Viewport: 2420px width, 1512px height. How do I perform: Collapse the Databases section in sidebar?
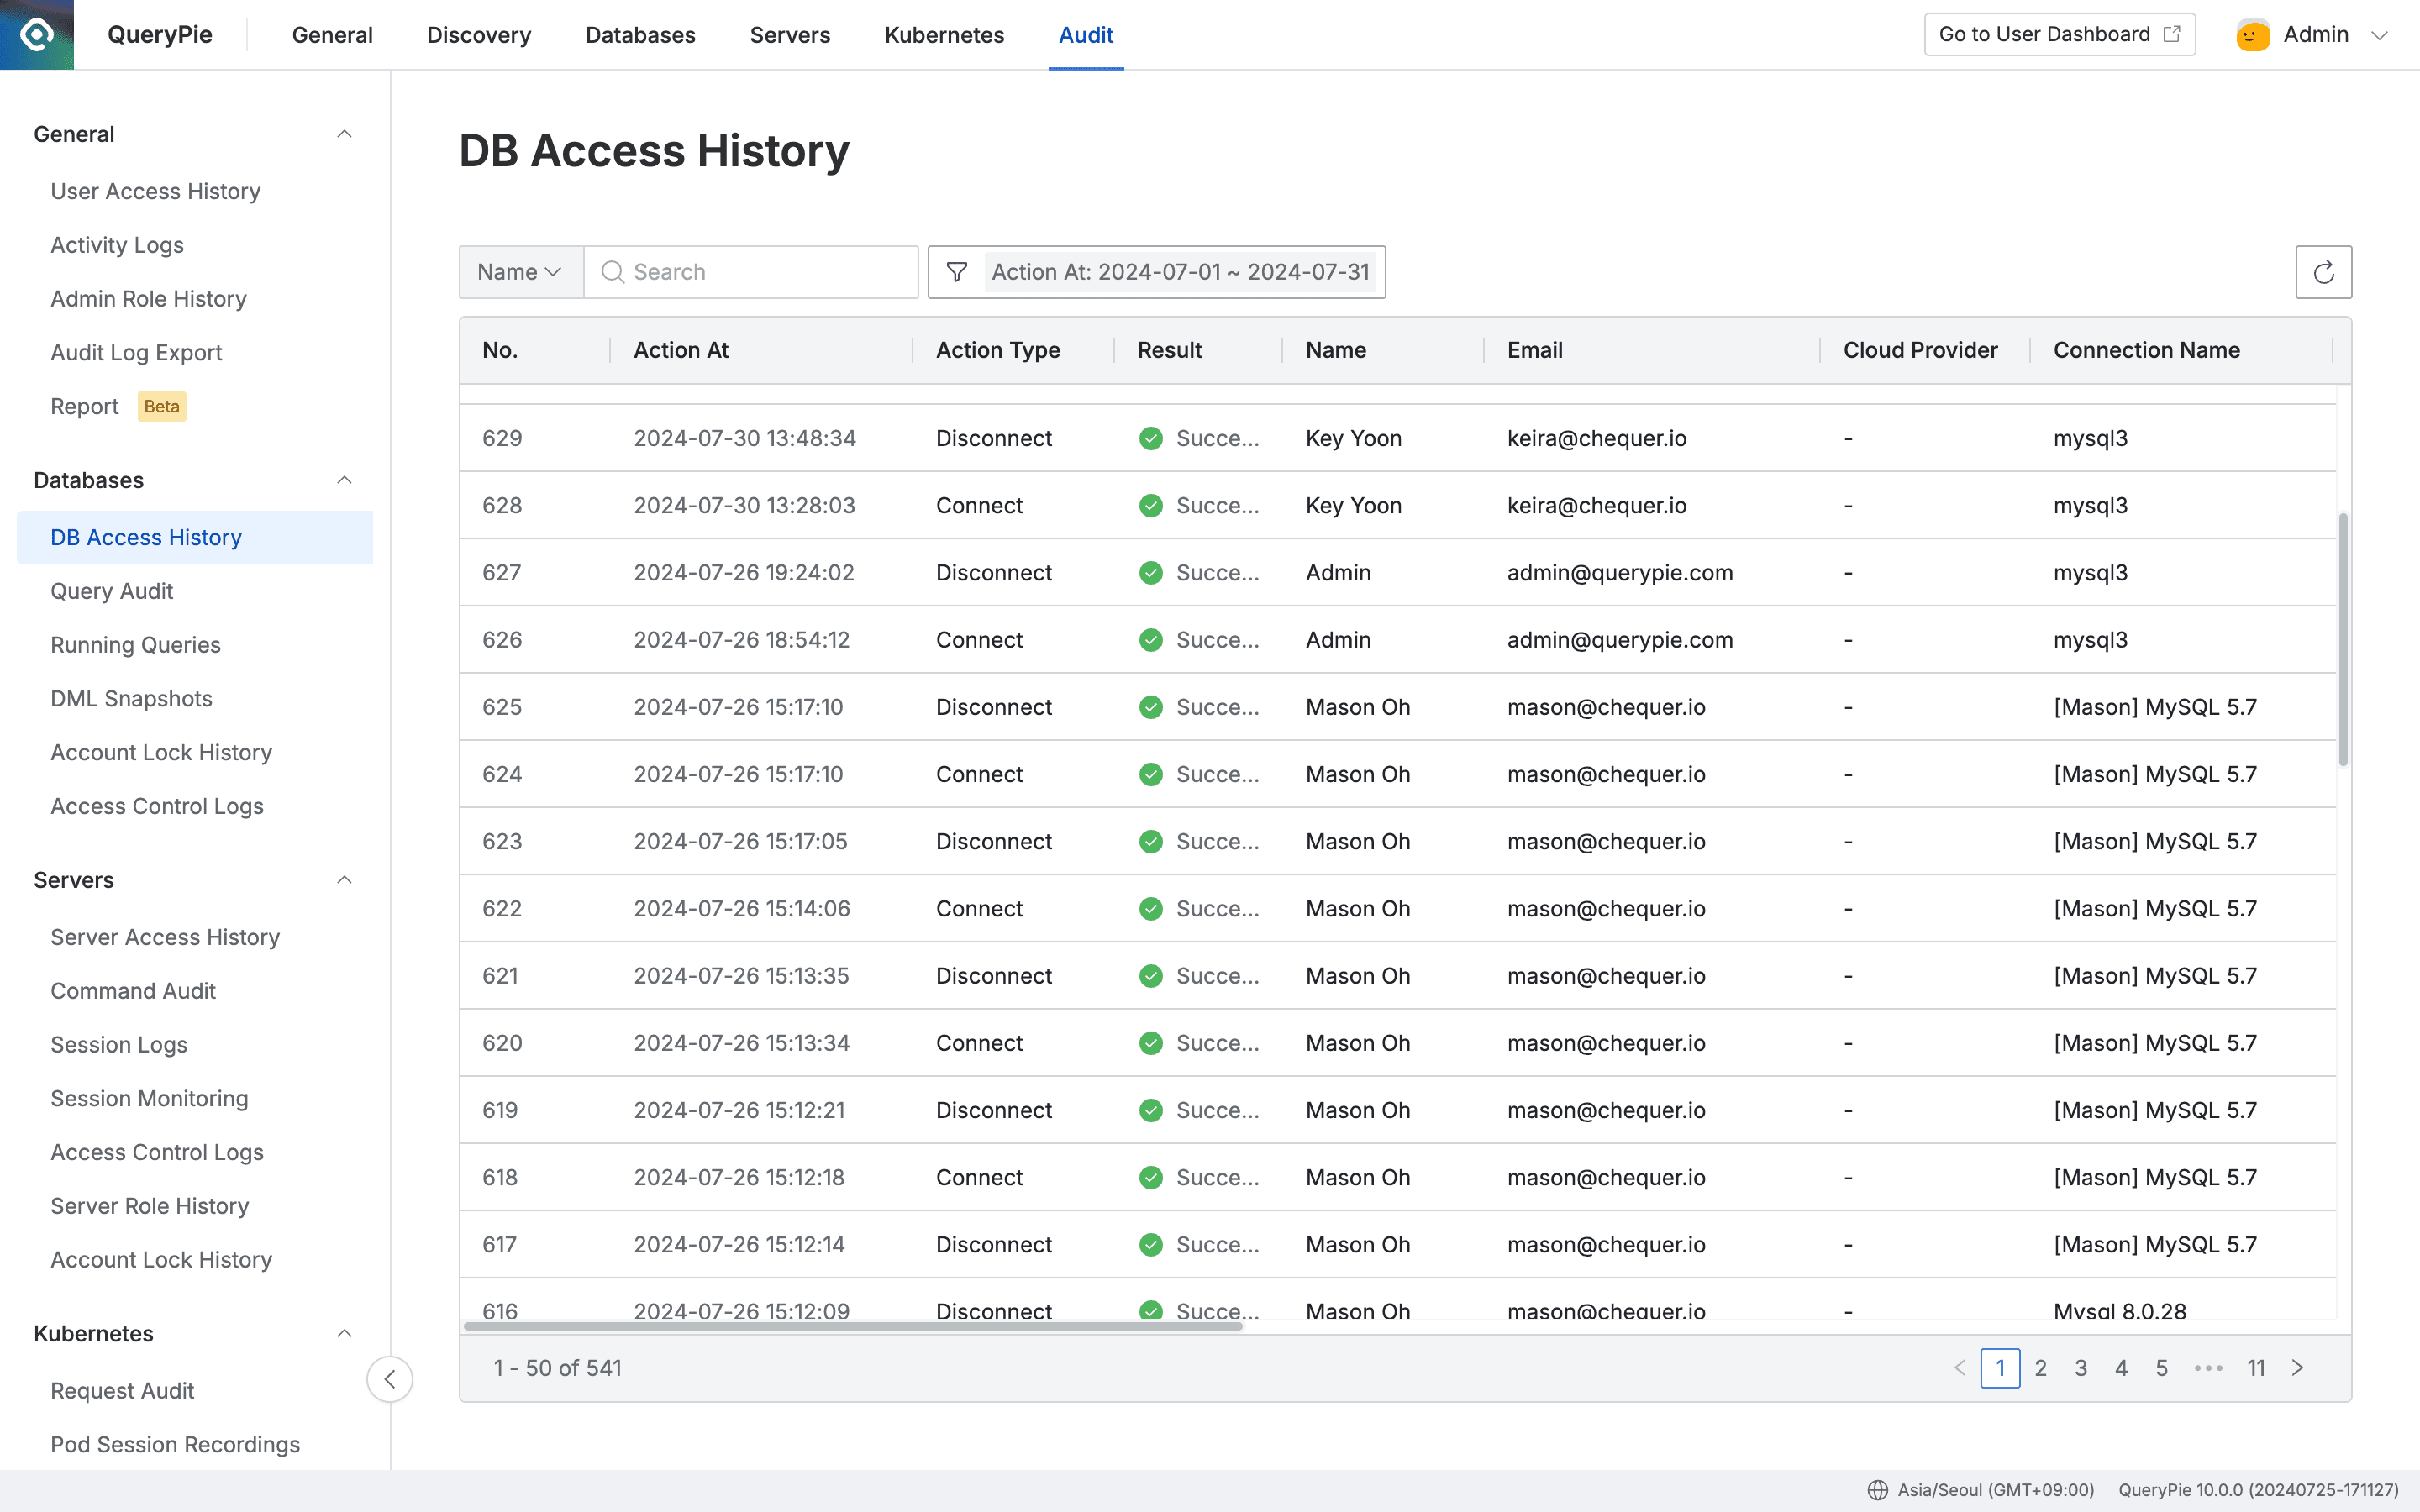click(345, 480)
